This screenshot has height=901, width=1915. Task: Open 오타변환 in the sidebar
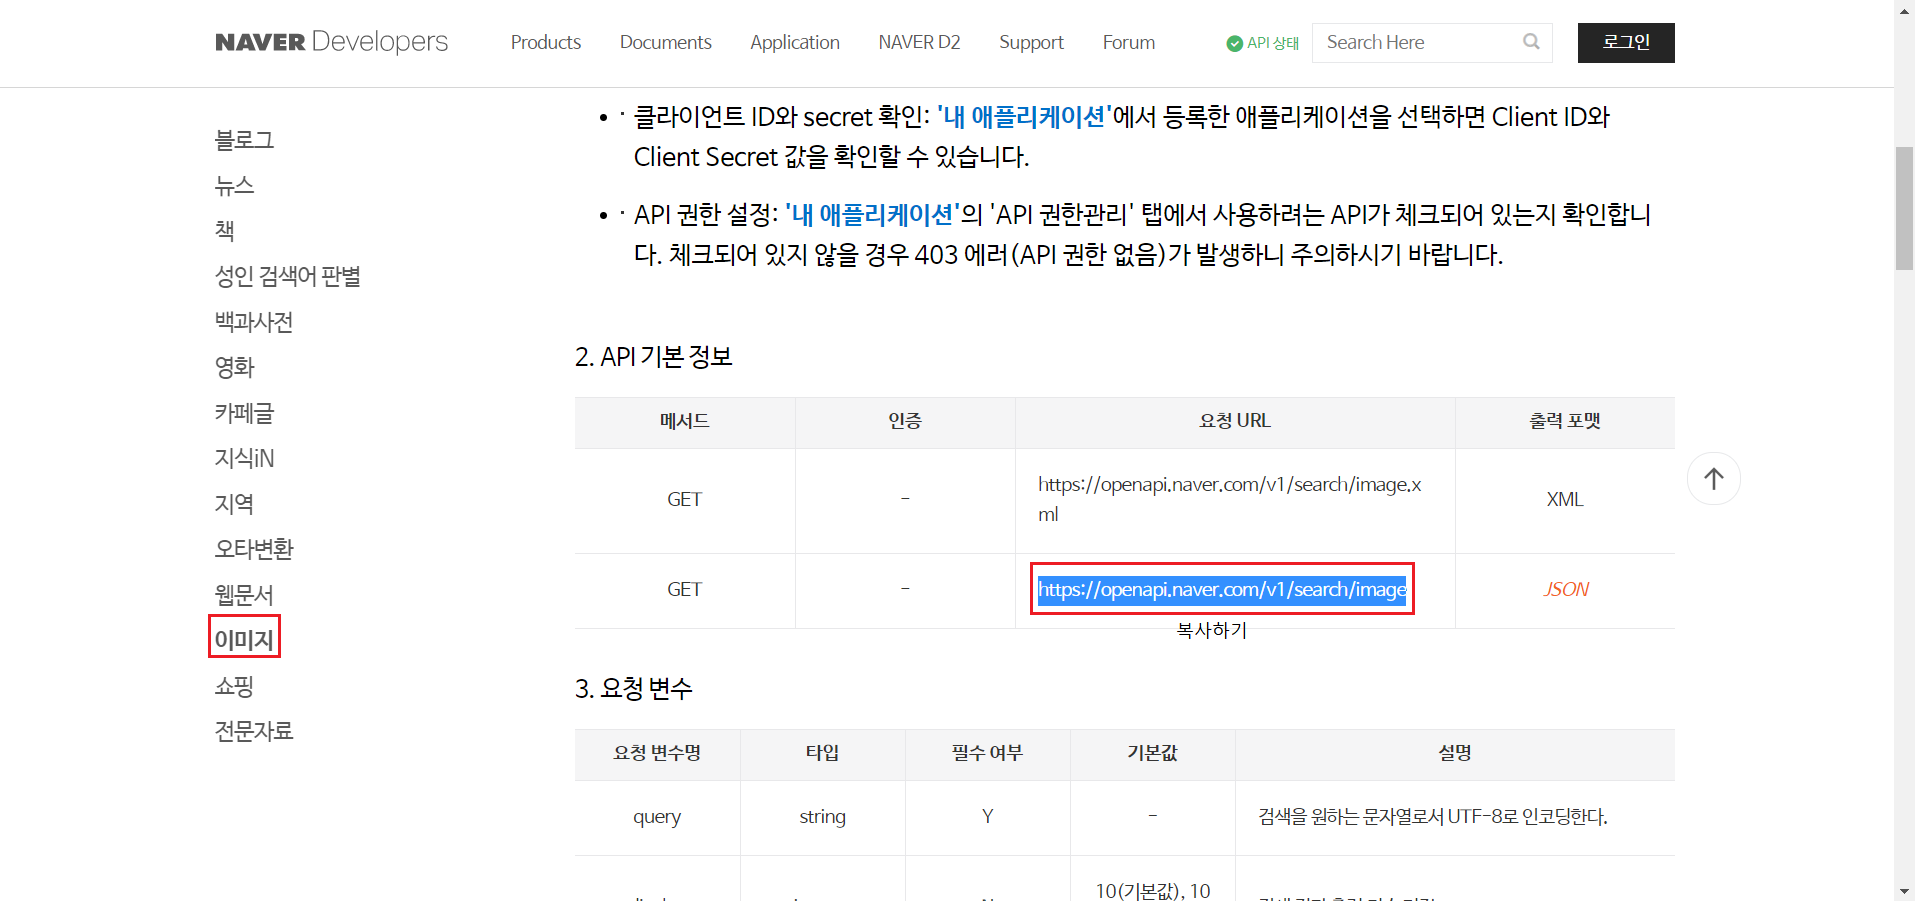click(x=254, y=549)
